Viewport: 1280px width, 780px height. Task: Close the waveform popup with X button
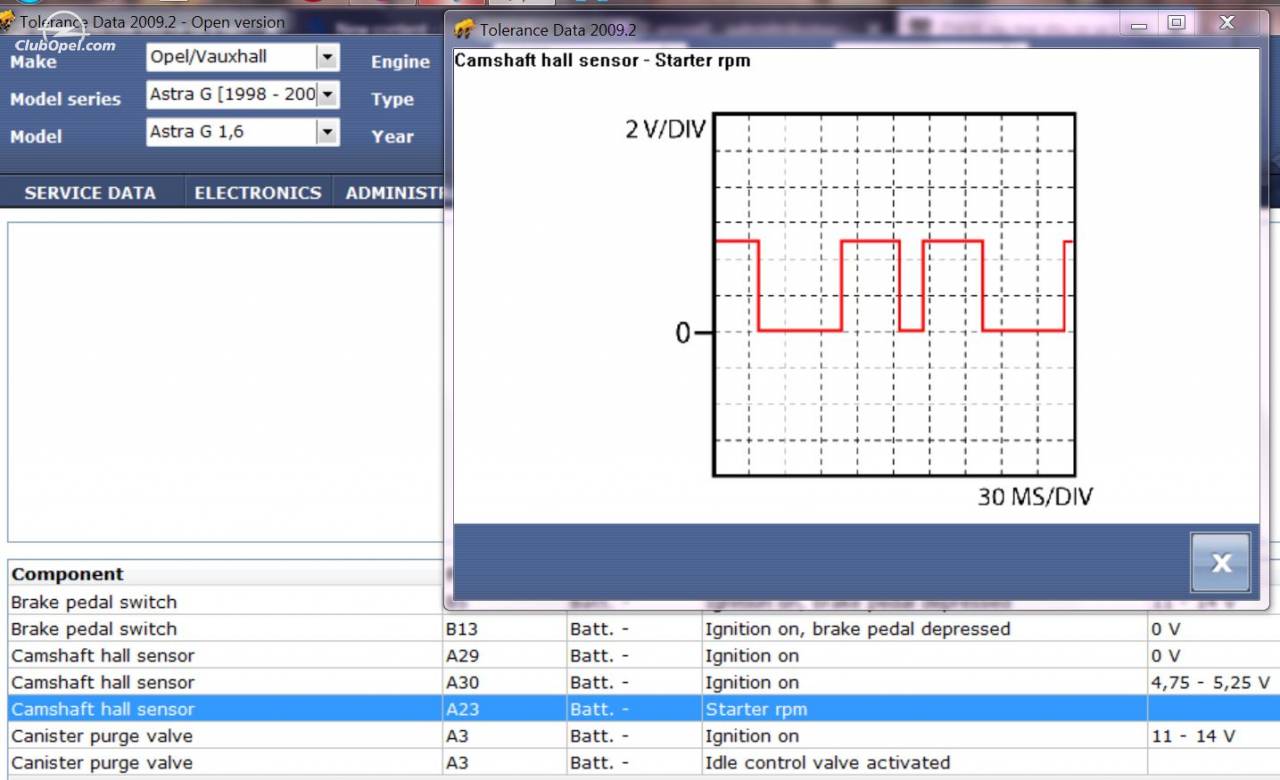point(1220,562)
